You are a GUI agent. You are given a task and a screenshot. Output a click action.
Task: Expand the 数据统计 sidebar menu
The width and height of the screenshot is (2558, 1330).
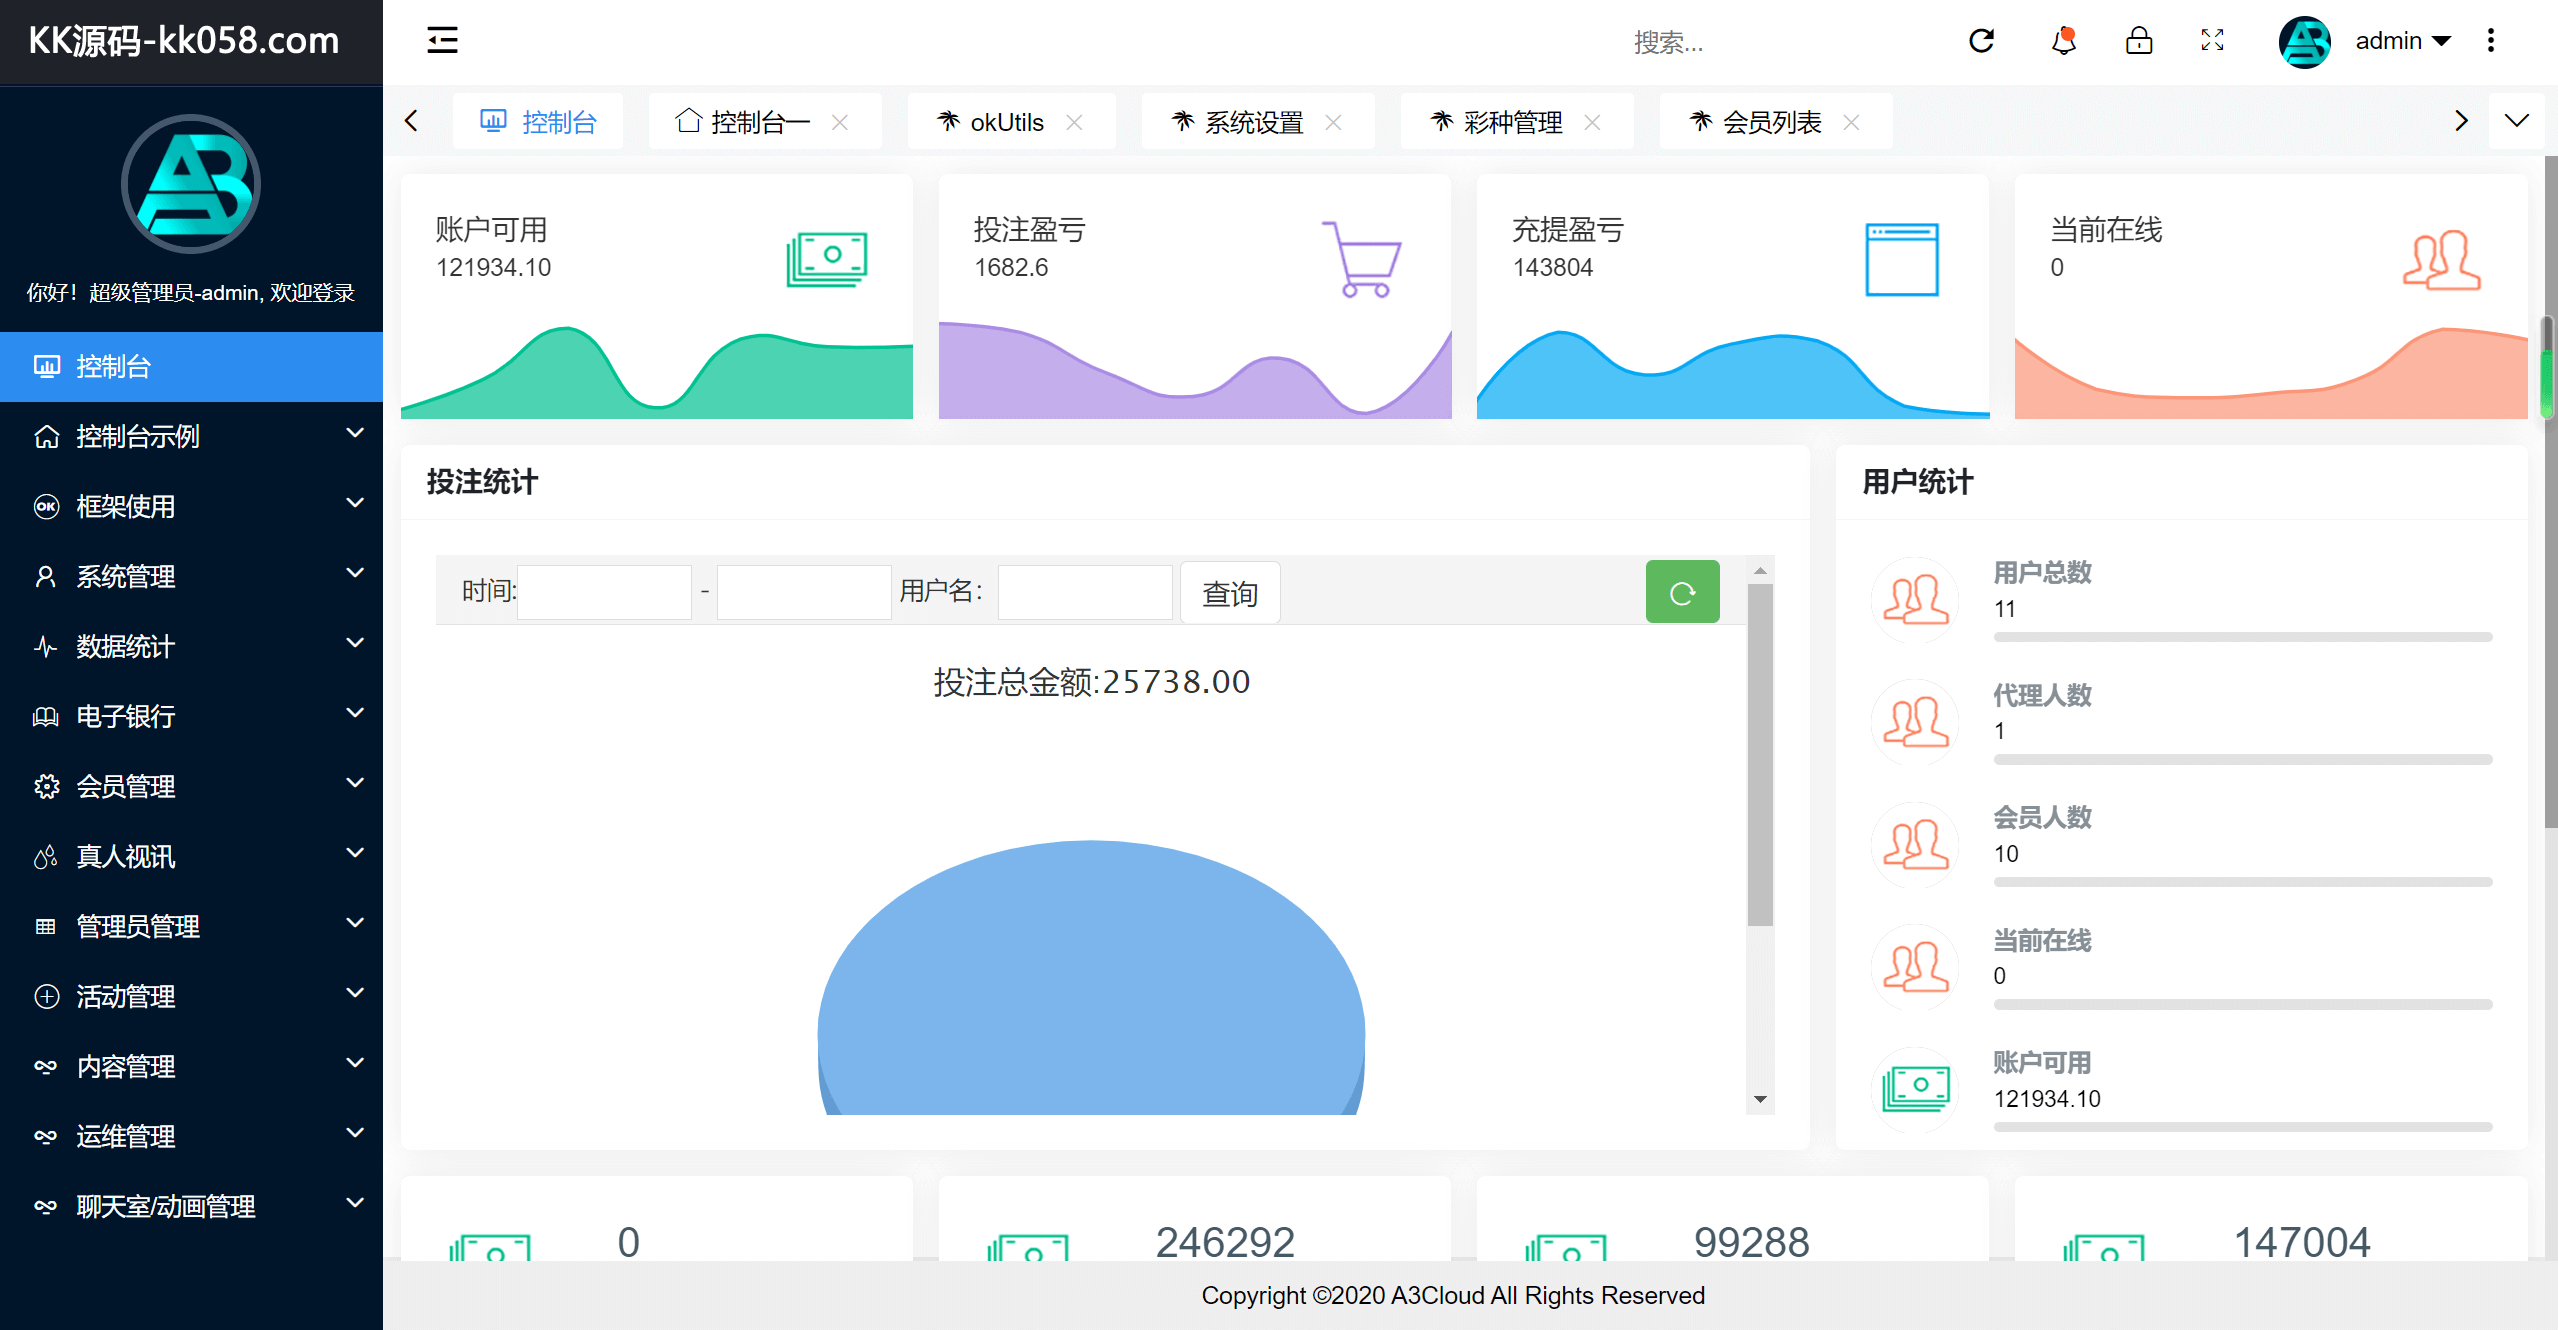click(191, 646)
